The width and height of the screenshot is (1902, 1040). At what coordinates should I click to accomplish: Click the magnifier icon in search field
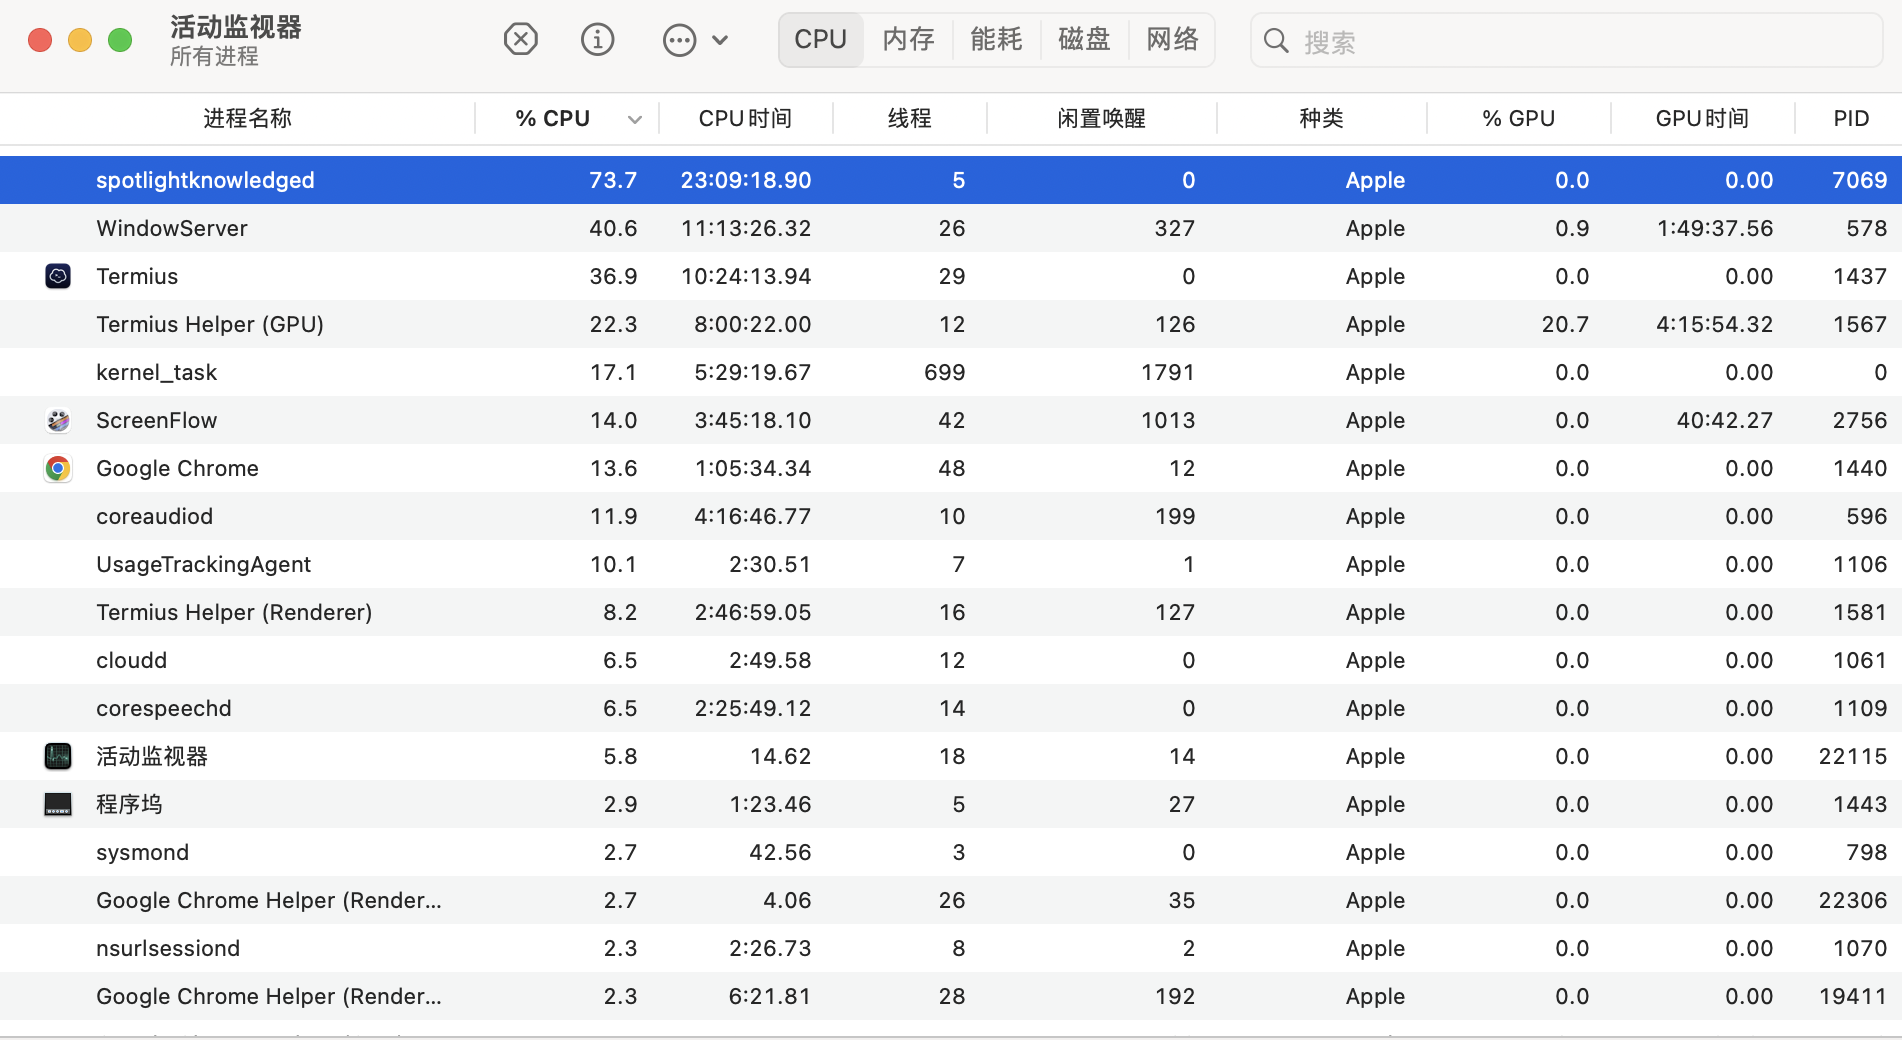[x=1276, y=41]
